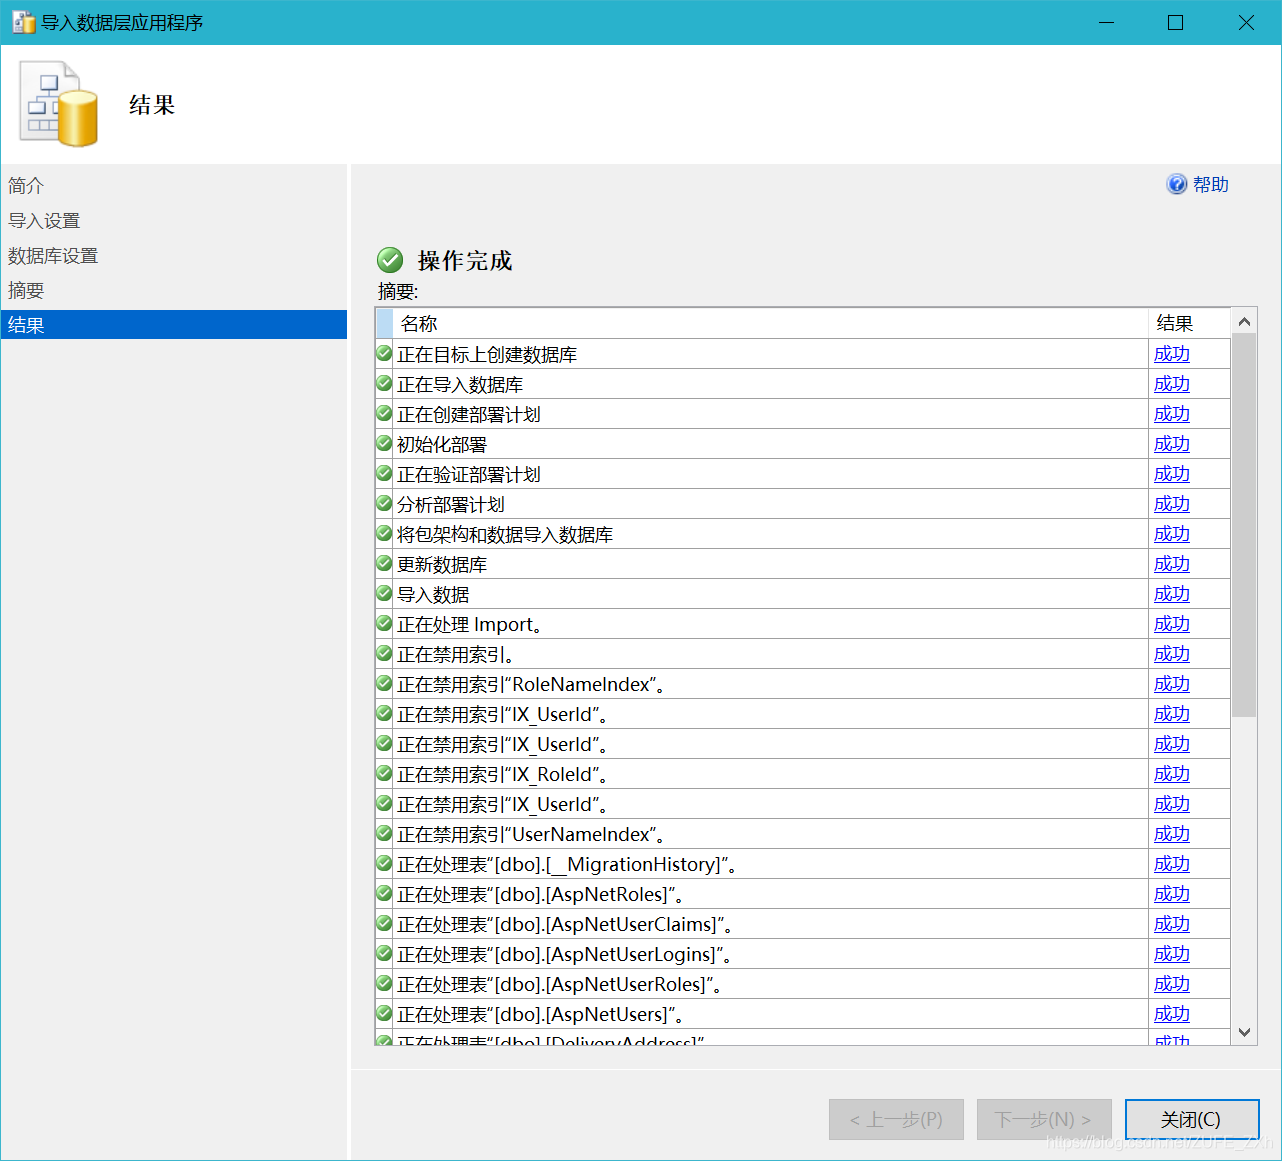Click status icon for 初始化部署

[384, 443]
